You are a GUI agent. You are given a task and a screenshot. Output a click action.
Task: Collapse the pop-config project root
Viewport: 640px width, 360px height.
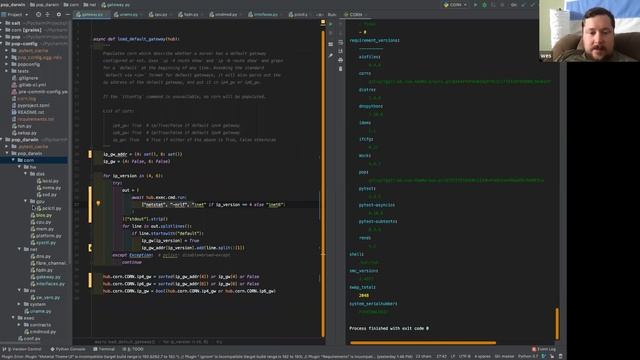point(2,44)
